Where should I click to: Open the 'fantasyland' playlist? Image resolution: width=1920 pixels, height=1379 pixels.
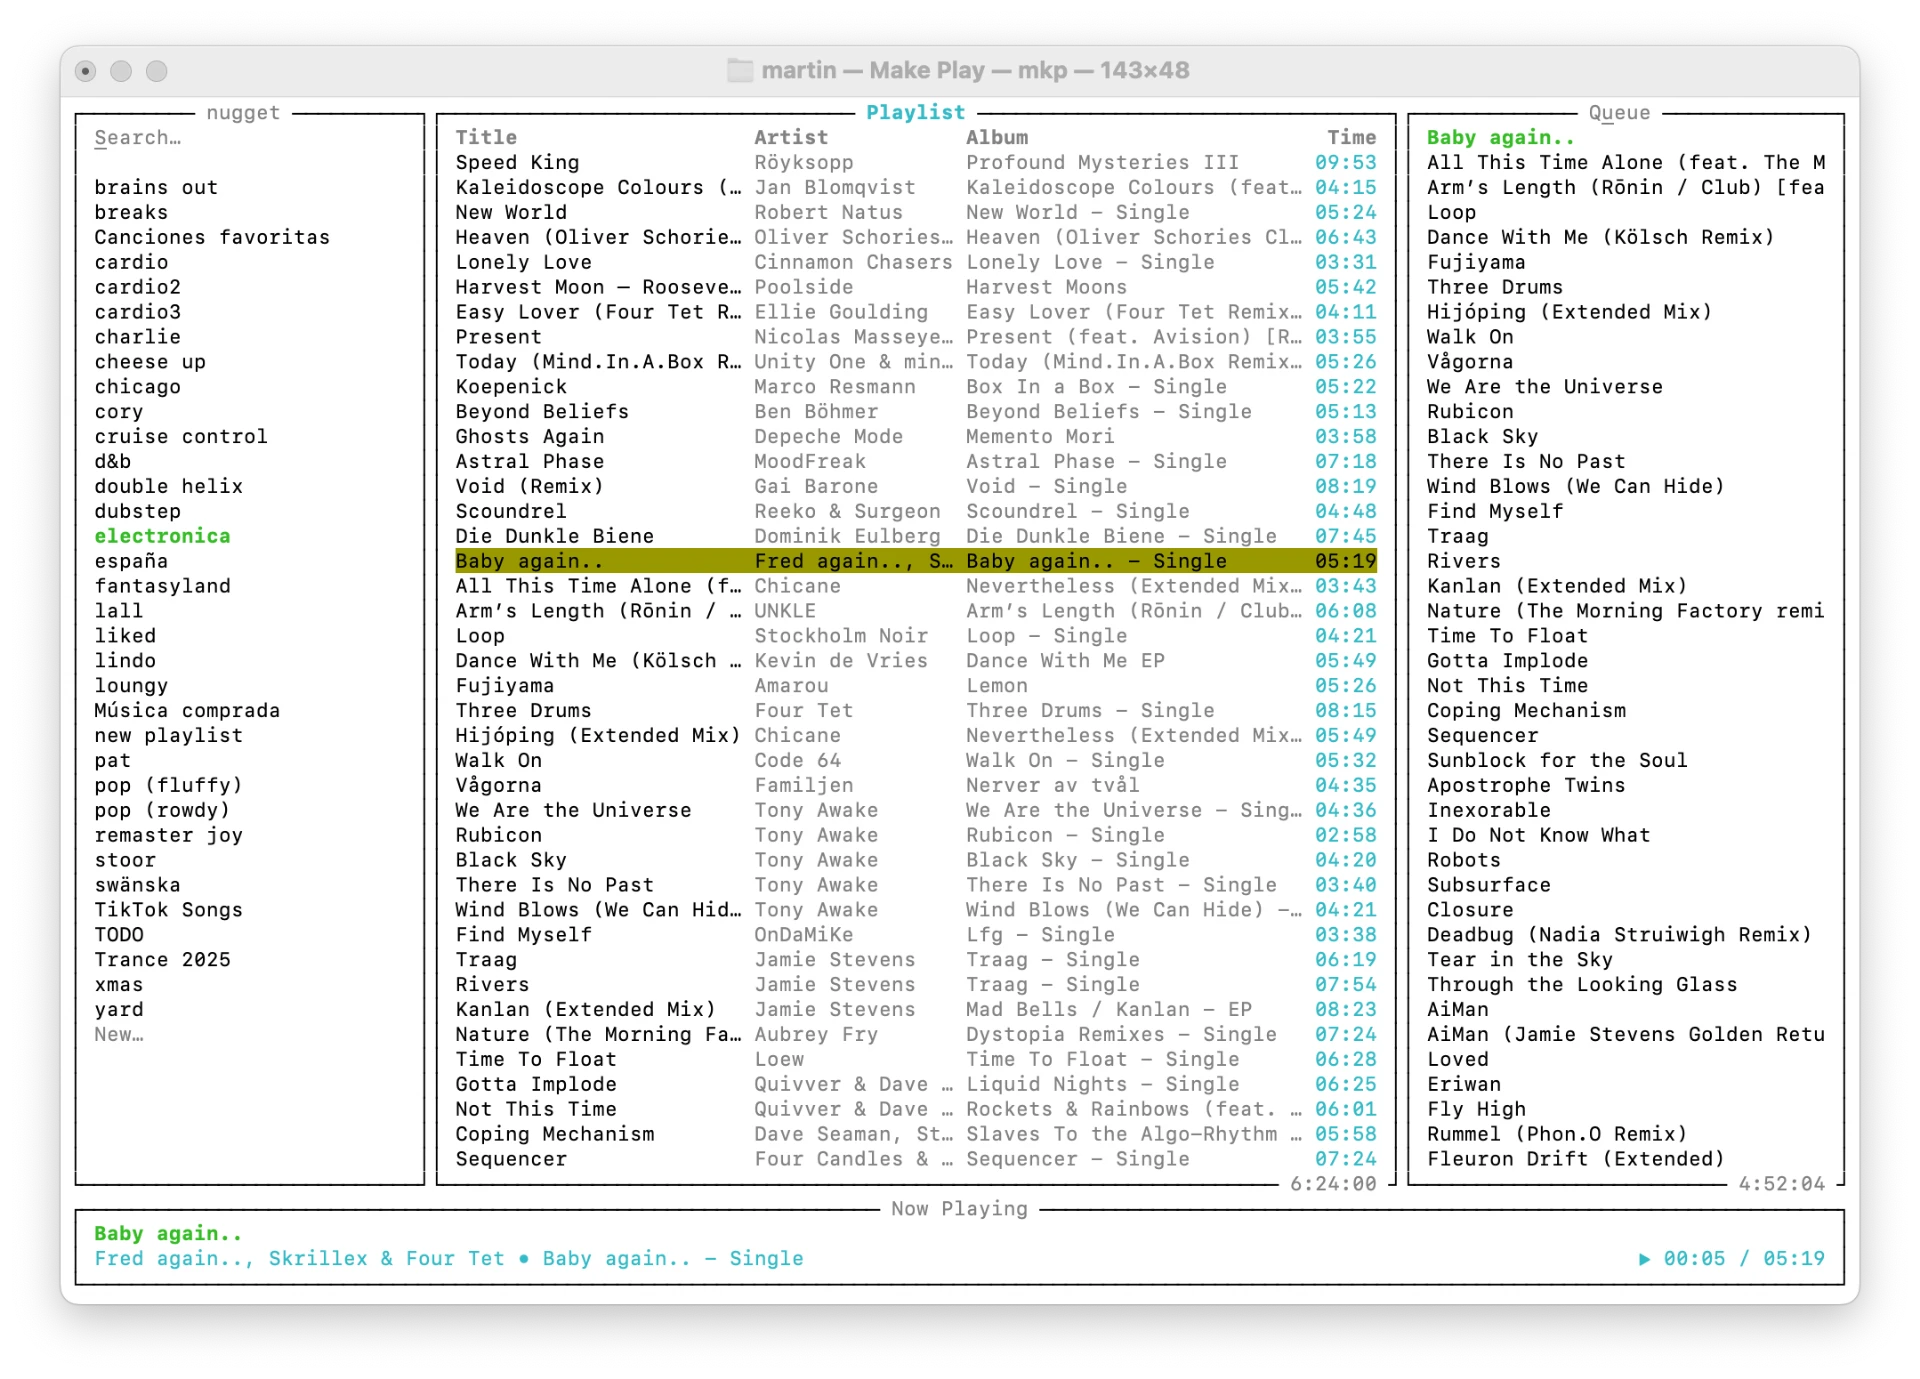[x=162, y=586]
